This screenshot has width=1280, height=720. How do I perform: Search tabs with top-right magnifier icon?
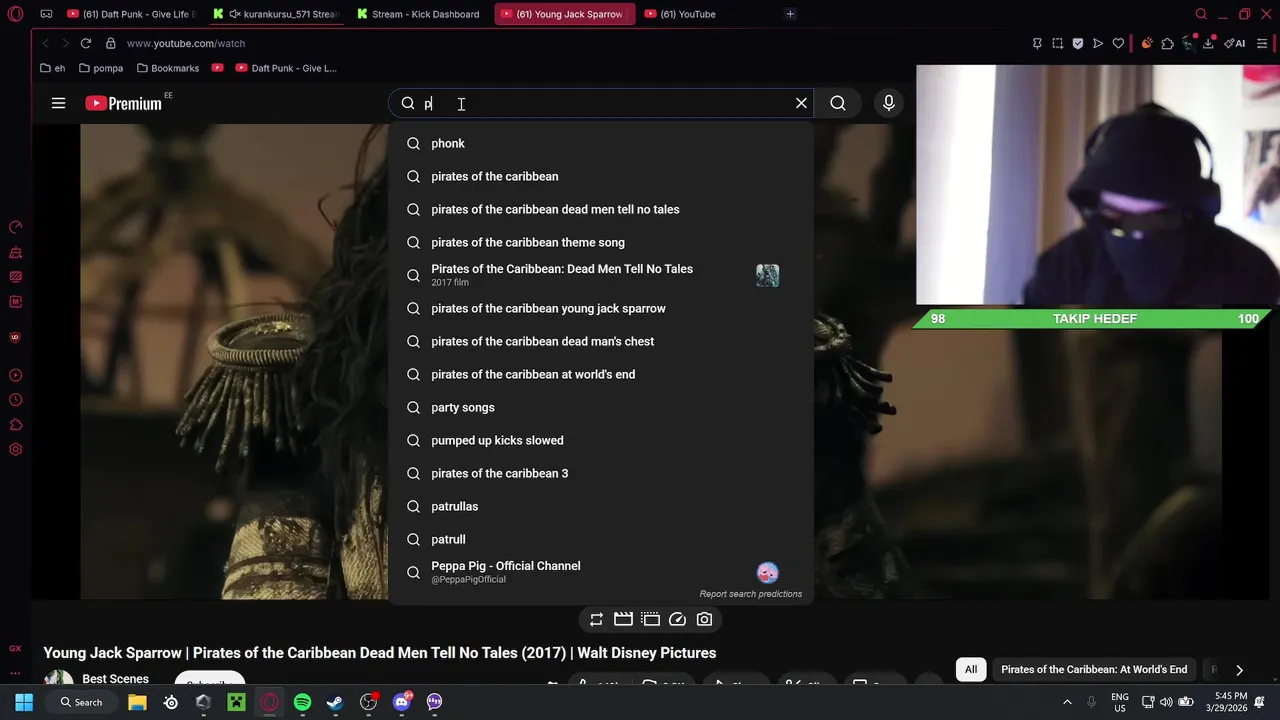(x=1201, y=14)
